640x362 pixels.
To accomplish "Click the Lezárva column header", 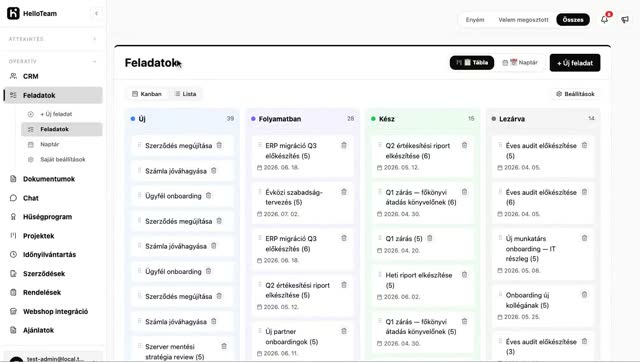I will [543, 119].
